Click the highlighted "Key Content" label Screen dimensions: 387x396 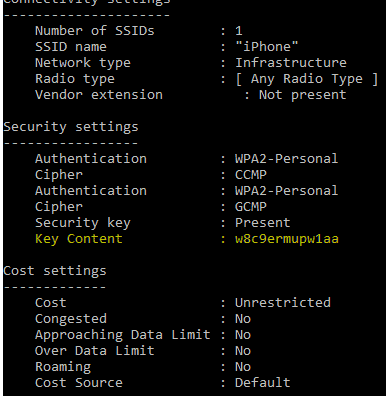click(79, 239)
